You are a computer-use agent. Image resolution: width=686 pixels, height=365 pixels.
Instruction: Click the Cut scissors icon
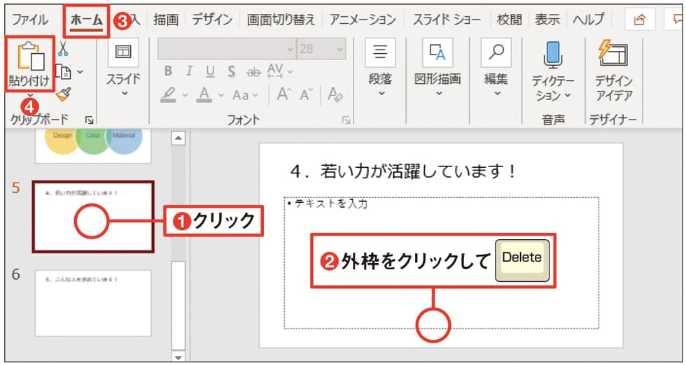tap(64, 48)
